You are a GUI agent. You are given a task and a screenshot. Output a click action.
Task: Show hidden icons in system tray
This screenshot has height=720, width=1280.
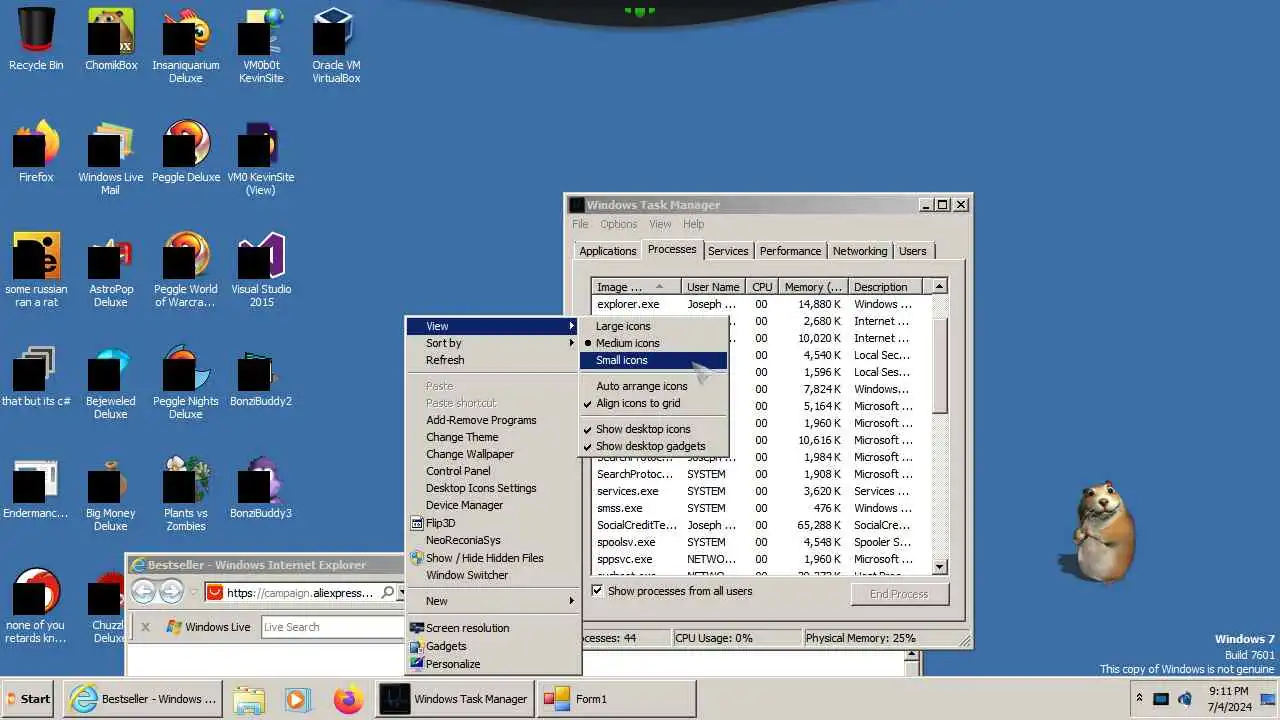(x=1139, y=698)
